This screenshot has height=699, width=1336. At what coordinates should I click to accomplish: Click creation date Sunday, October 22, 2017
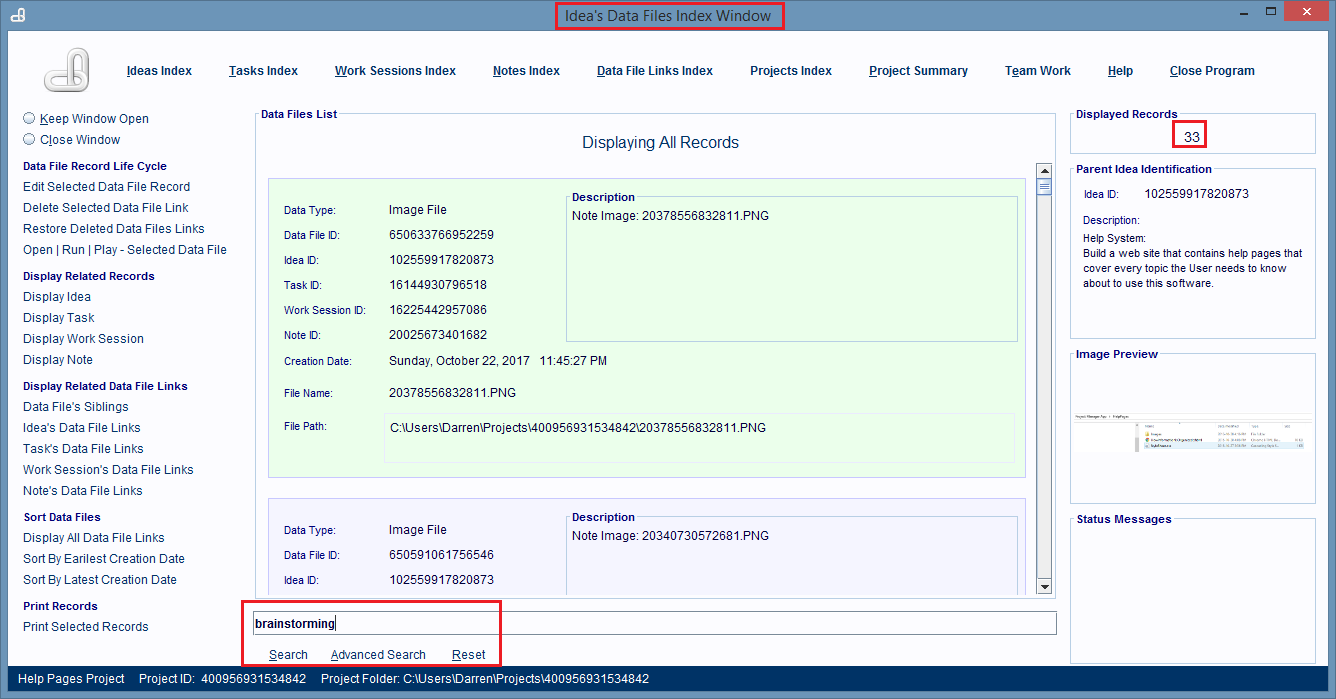coord(458,360)
